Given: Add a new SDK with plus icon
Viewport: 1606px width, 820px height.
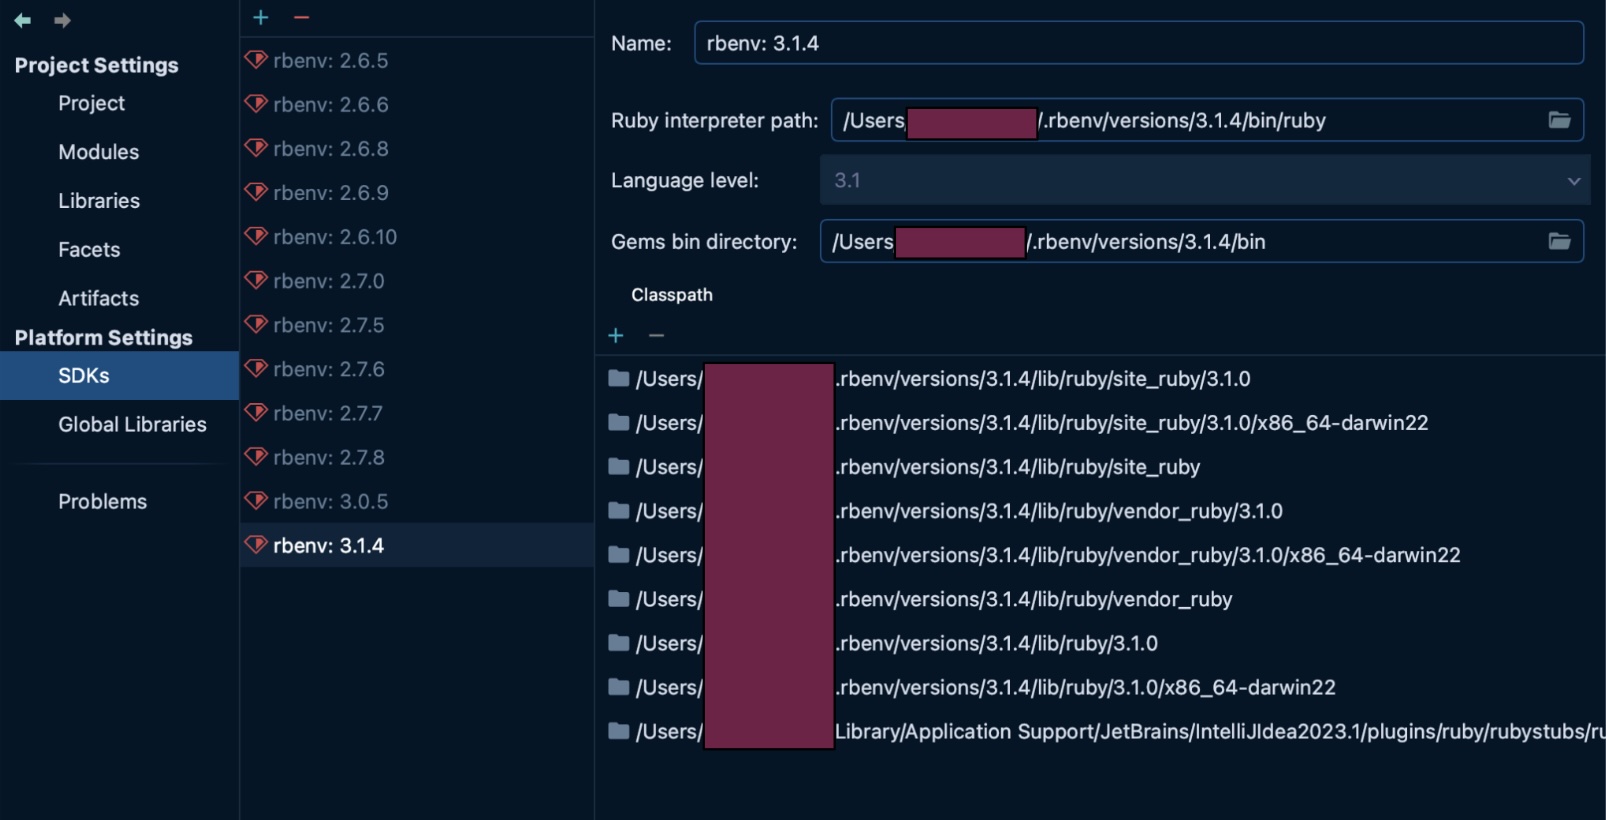Looking at the screenshot, I should (261, 17).
